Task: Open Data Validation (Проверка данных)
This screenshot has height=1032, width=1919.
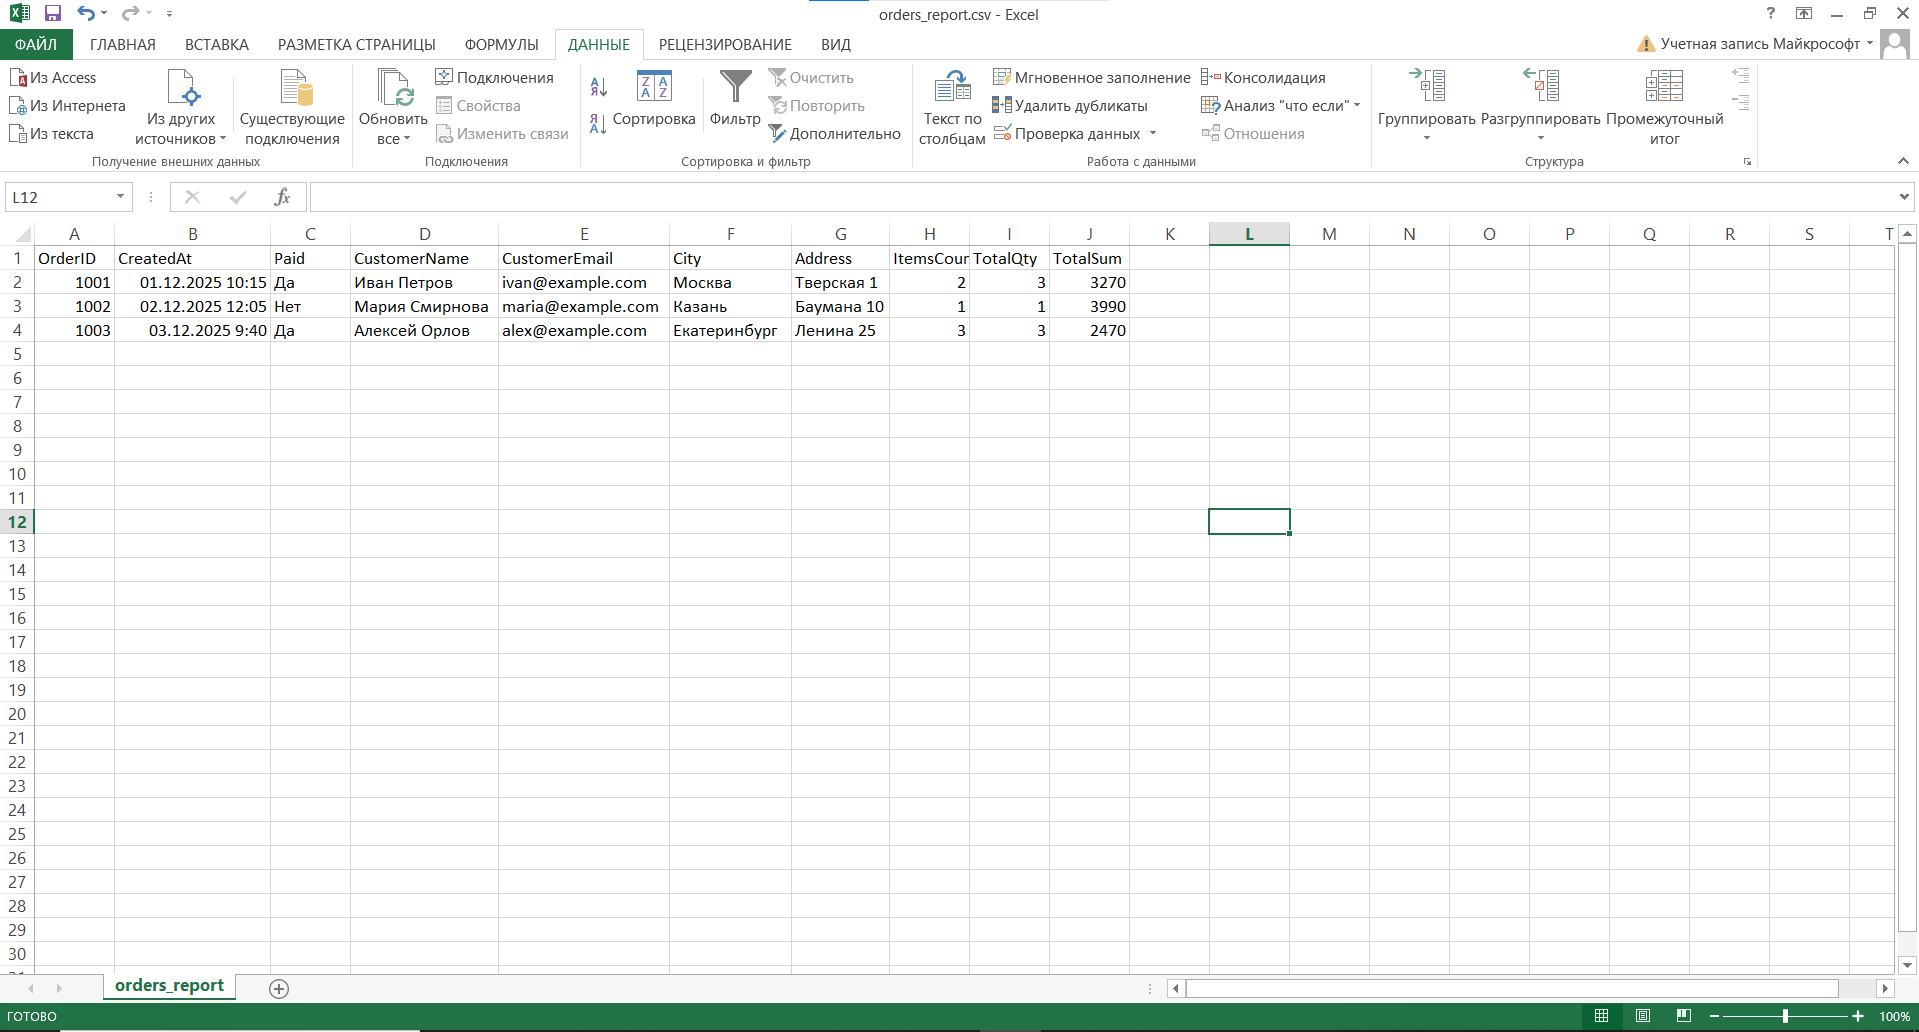Action: point(1067,134)
